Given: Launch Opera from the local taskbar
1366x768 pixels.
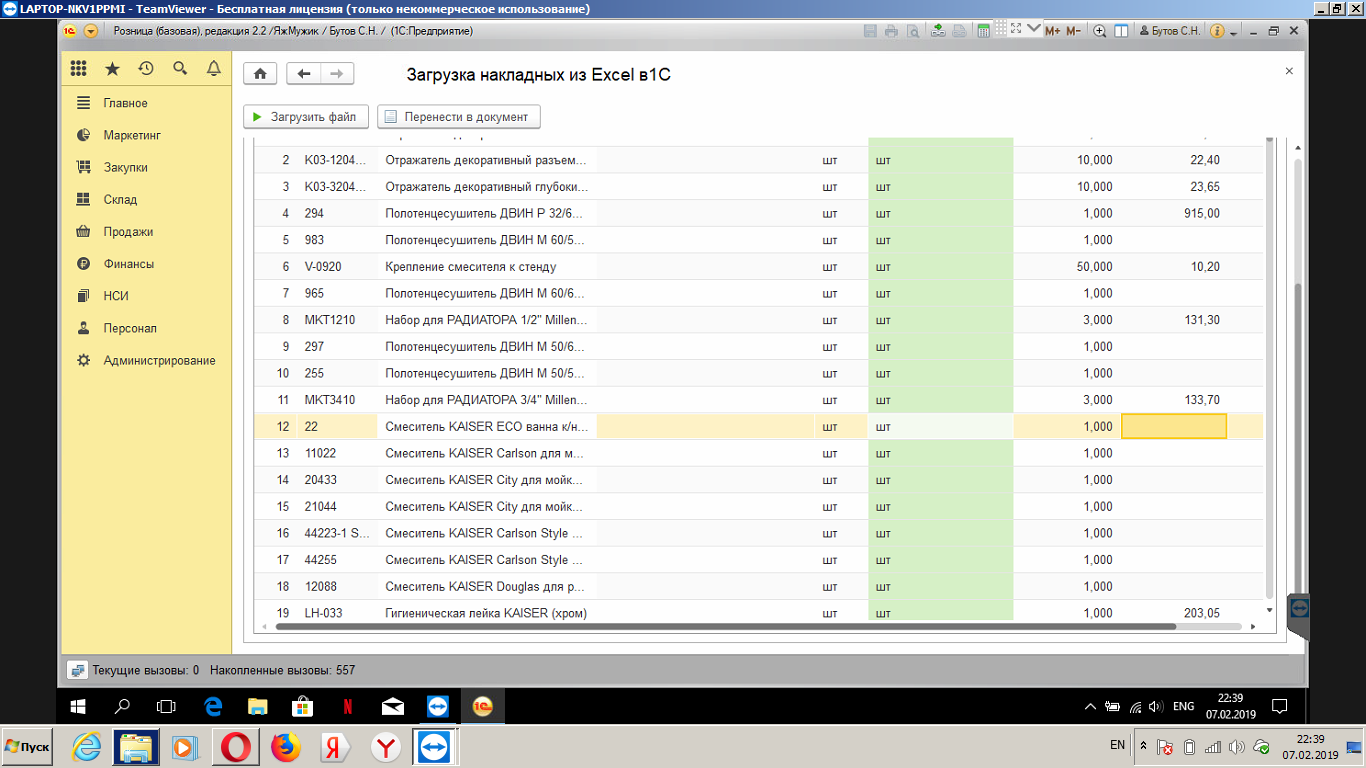Looking at the screenshot, I should pos(235,747).
